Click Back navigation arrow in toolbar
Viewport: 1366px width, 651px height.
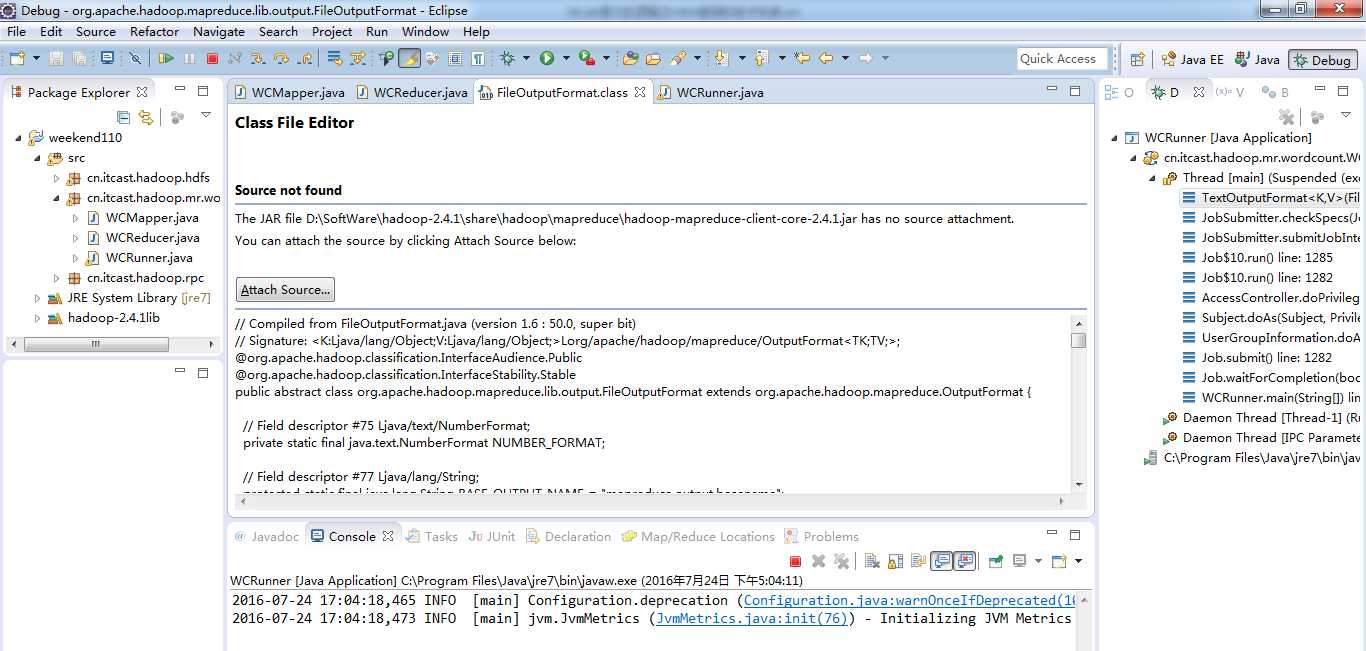point(826,59)
